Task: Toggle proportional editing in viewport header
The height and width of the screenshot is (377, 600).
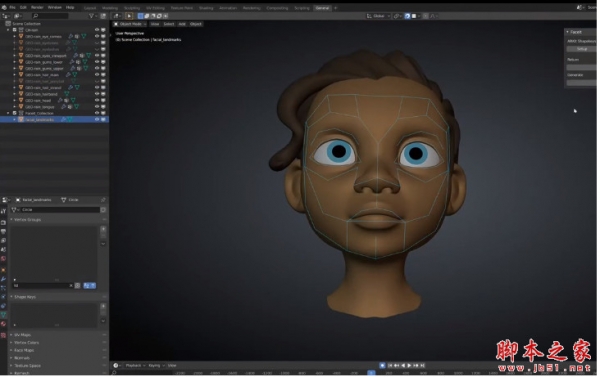Action: pos(426,16)
